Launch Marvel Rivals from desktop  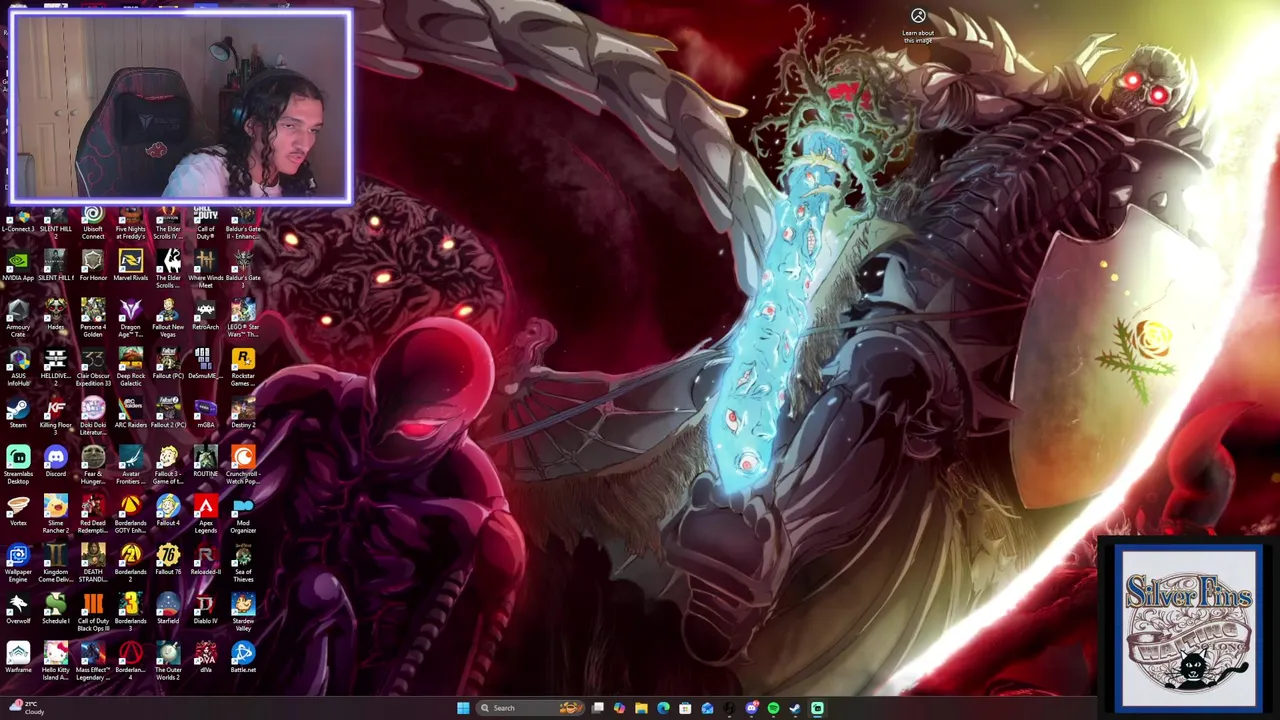pyautogui.click(x=130, y=267)
